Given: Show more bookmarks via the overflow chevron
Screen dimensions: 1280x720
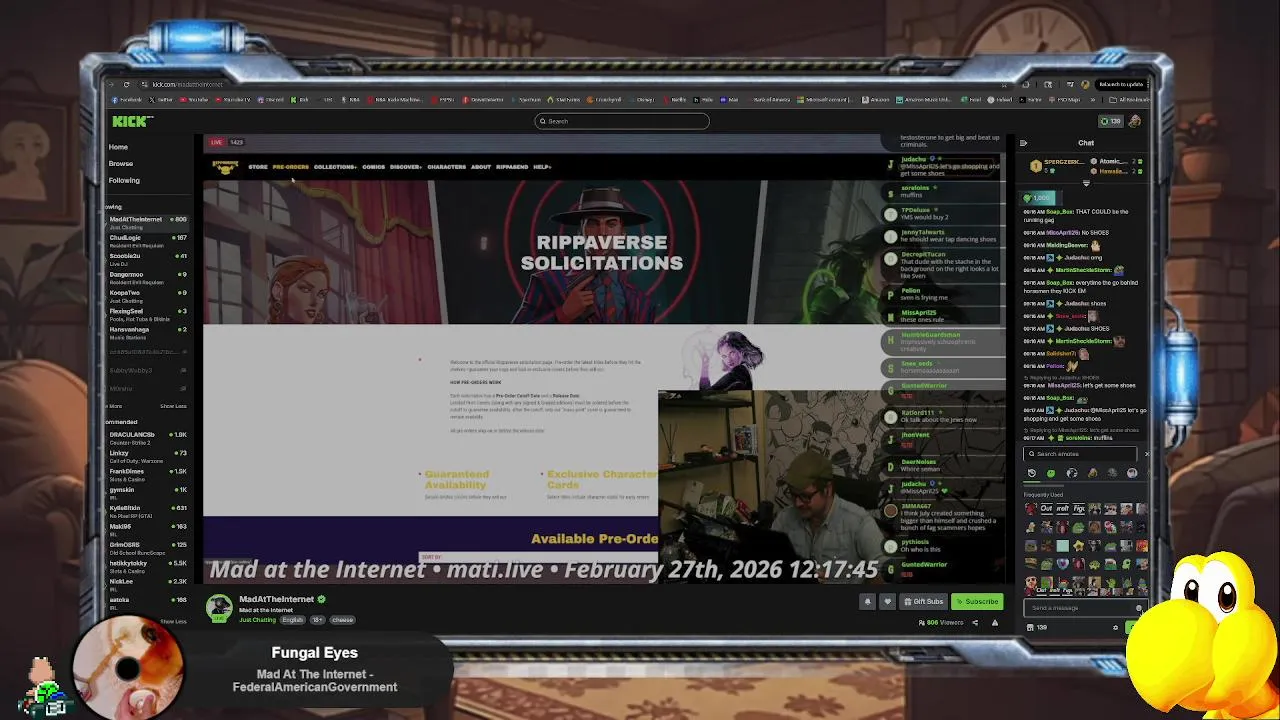Looking at the screenshot, I should [1093, 100].
